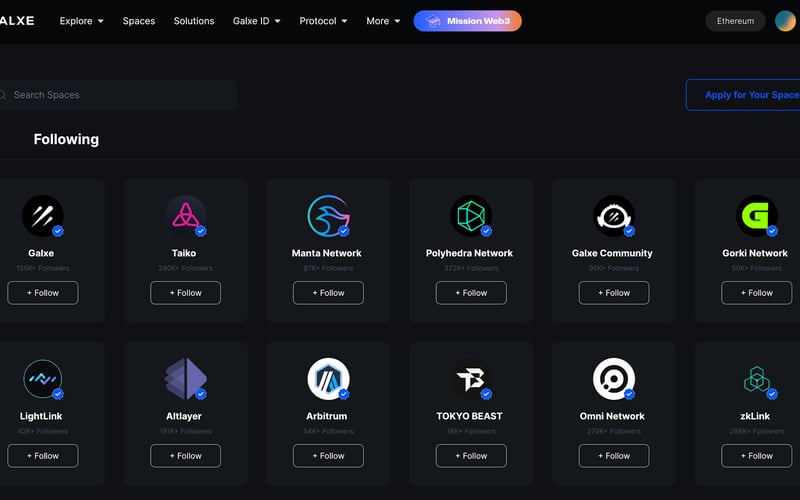Open the LightLink logo
The height and width of the screenshot is (500, 800).
point(43,379)
